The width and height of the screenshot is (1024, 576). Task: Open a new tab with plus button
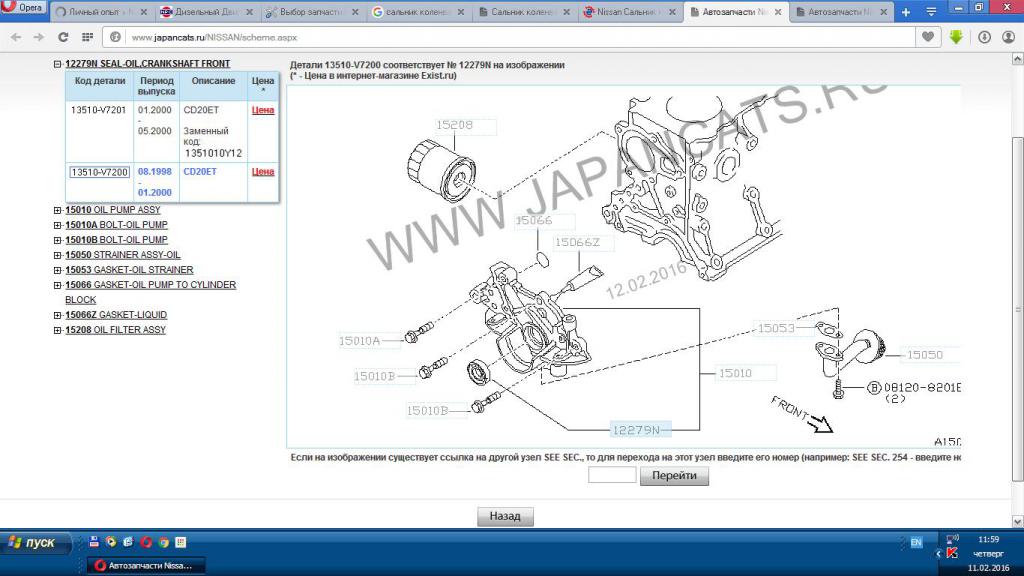click(x=906, y=12)
